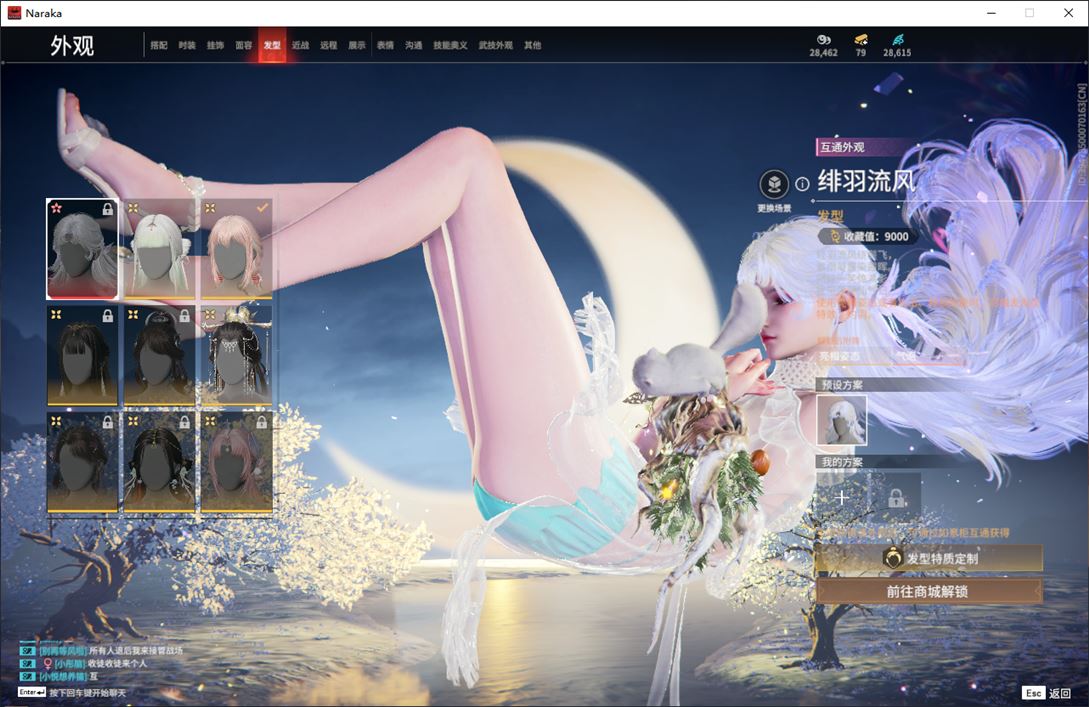Select the locked dark brown braided hairstyle
The image size is (1089, 707).
tap(82, 463)
